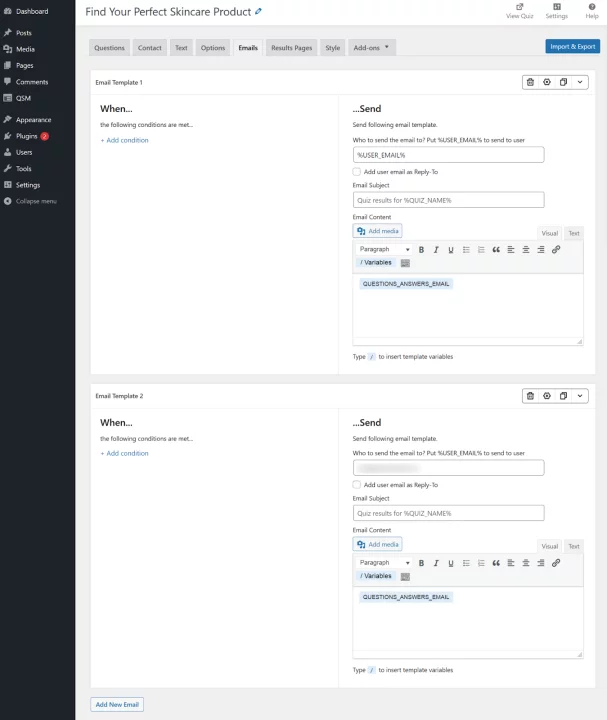Viewport: 607px width, 720px height.
Task: Duplicate Email Template 1 with copy icon
Action: [563, 82]
